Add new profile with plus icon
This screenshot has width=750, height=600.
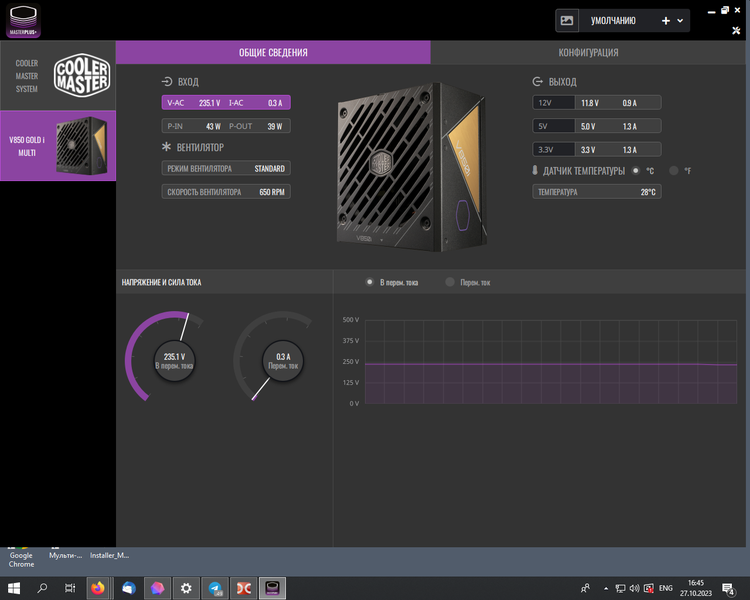[x=665, y=21]
